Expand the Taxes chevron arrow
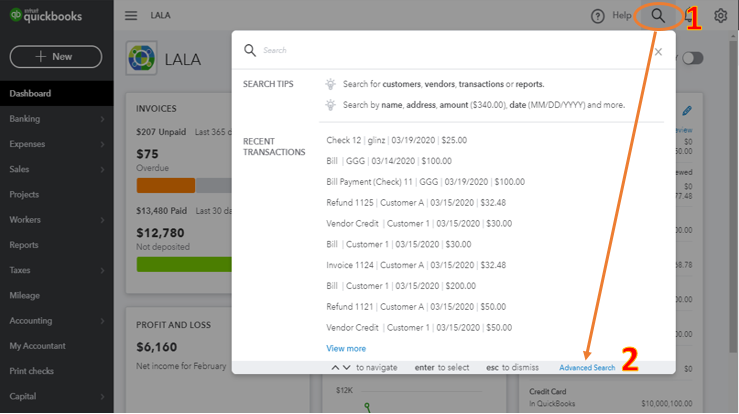739x414 pixels. (x=102, y=271)
